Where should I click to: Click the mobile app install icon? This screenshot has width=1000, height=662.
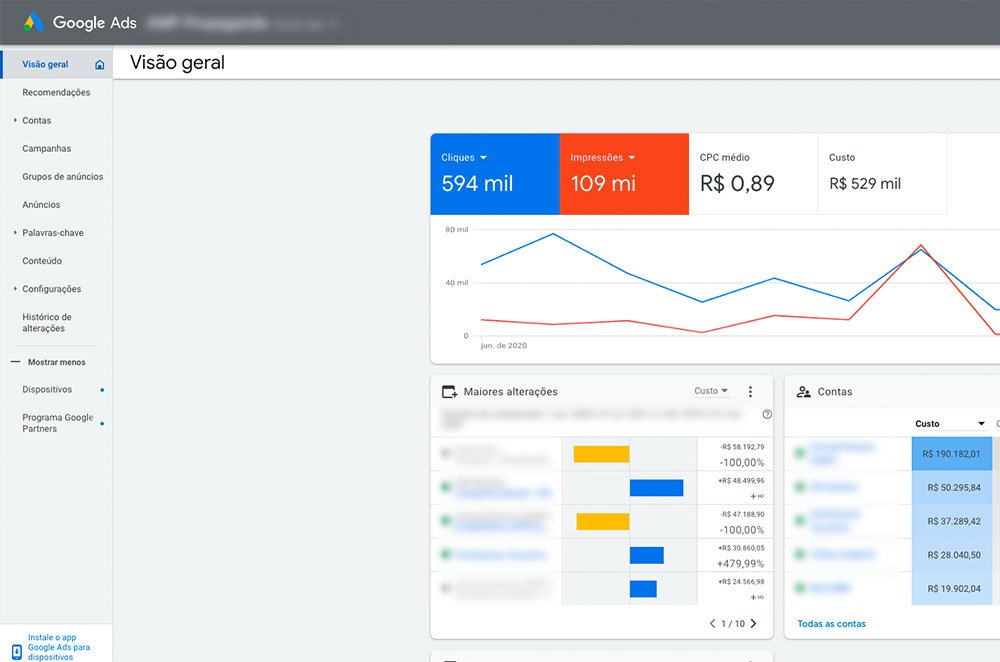pyautogui.click(x=17, y=651)
